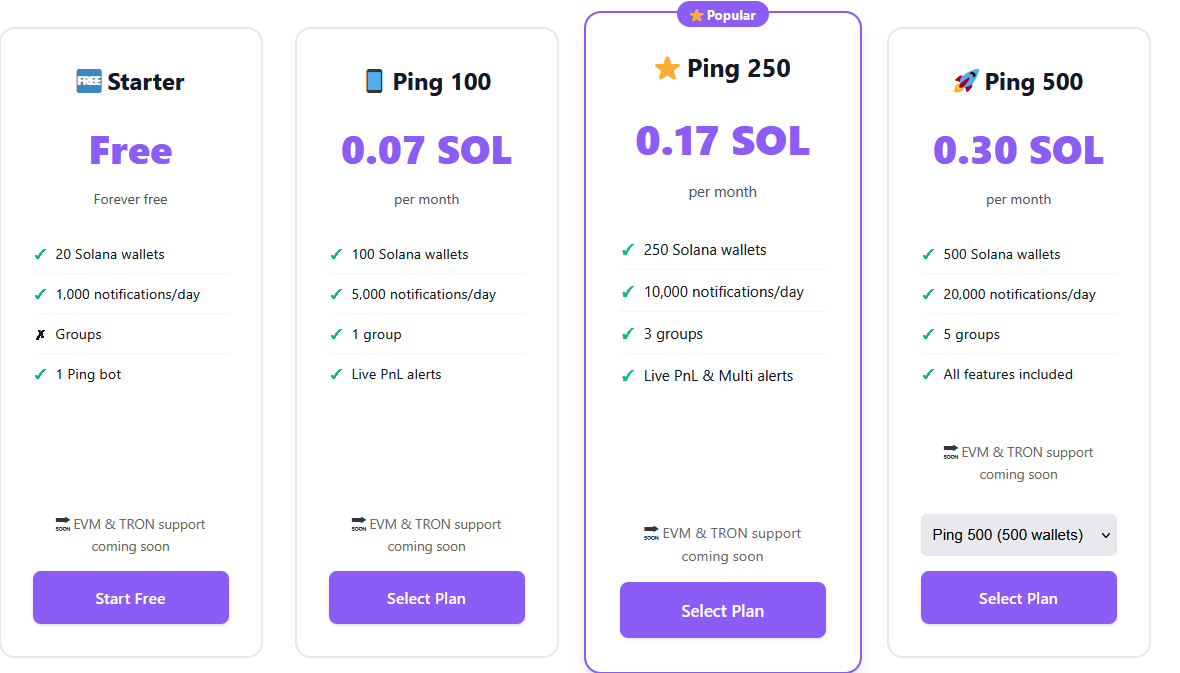This screenshot has height=673, width=1180.
Task: Click the Ping 500 card title
Action: (x=1033, y=82)
